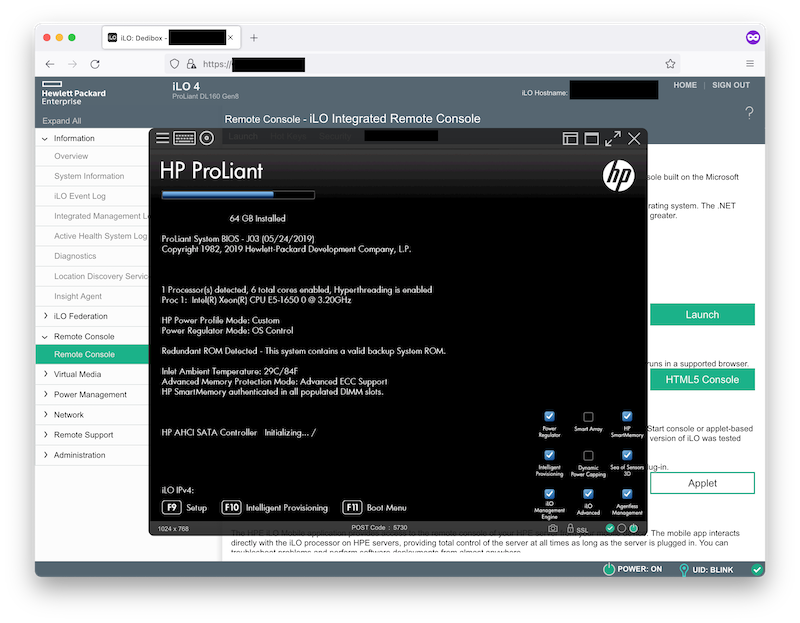Image resolution: width=800 pixels, height=623 pixels.
Task: Collapse the Remote Console section chevron
Action: (45, 337)
